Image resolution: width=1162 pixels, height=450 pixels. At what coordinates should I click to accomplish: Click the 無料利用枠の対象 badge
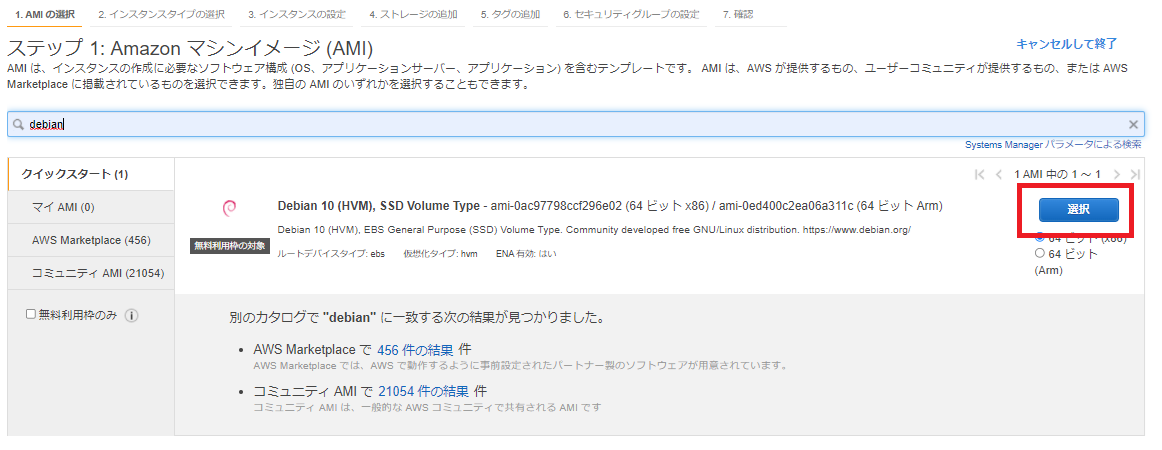click(230, 246)
